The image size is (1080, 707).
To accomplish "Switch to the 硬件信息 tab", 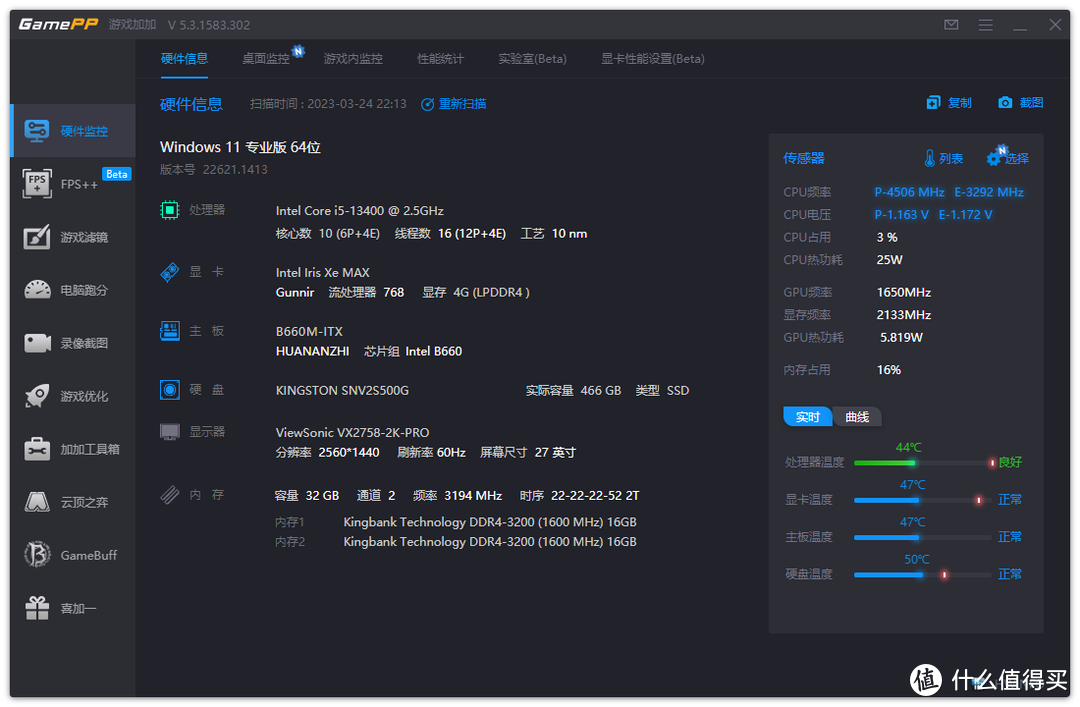I will (184, 59).
